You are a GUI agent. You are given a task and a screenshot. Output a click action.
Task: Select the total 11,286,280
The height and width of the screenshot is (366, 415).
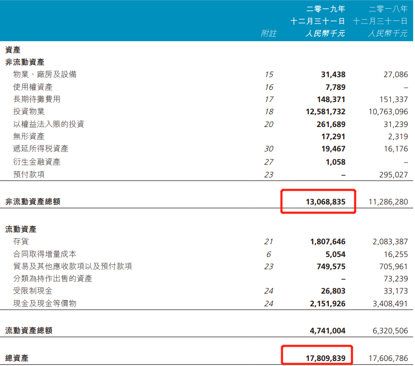[388, 202]
